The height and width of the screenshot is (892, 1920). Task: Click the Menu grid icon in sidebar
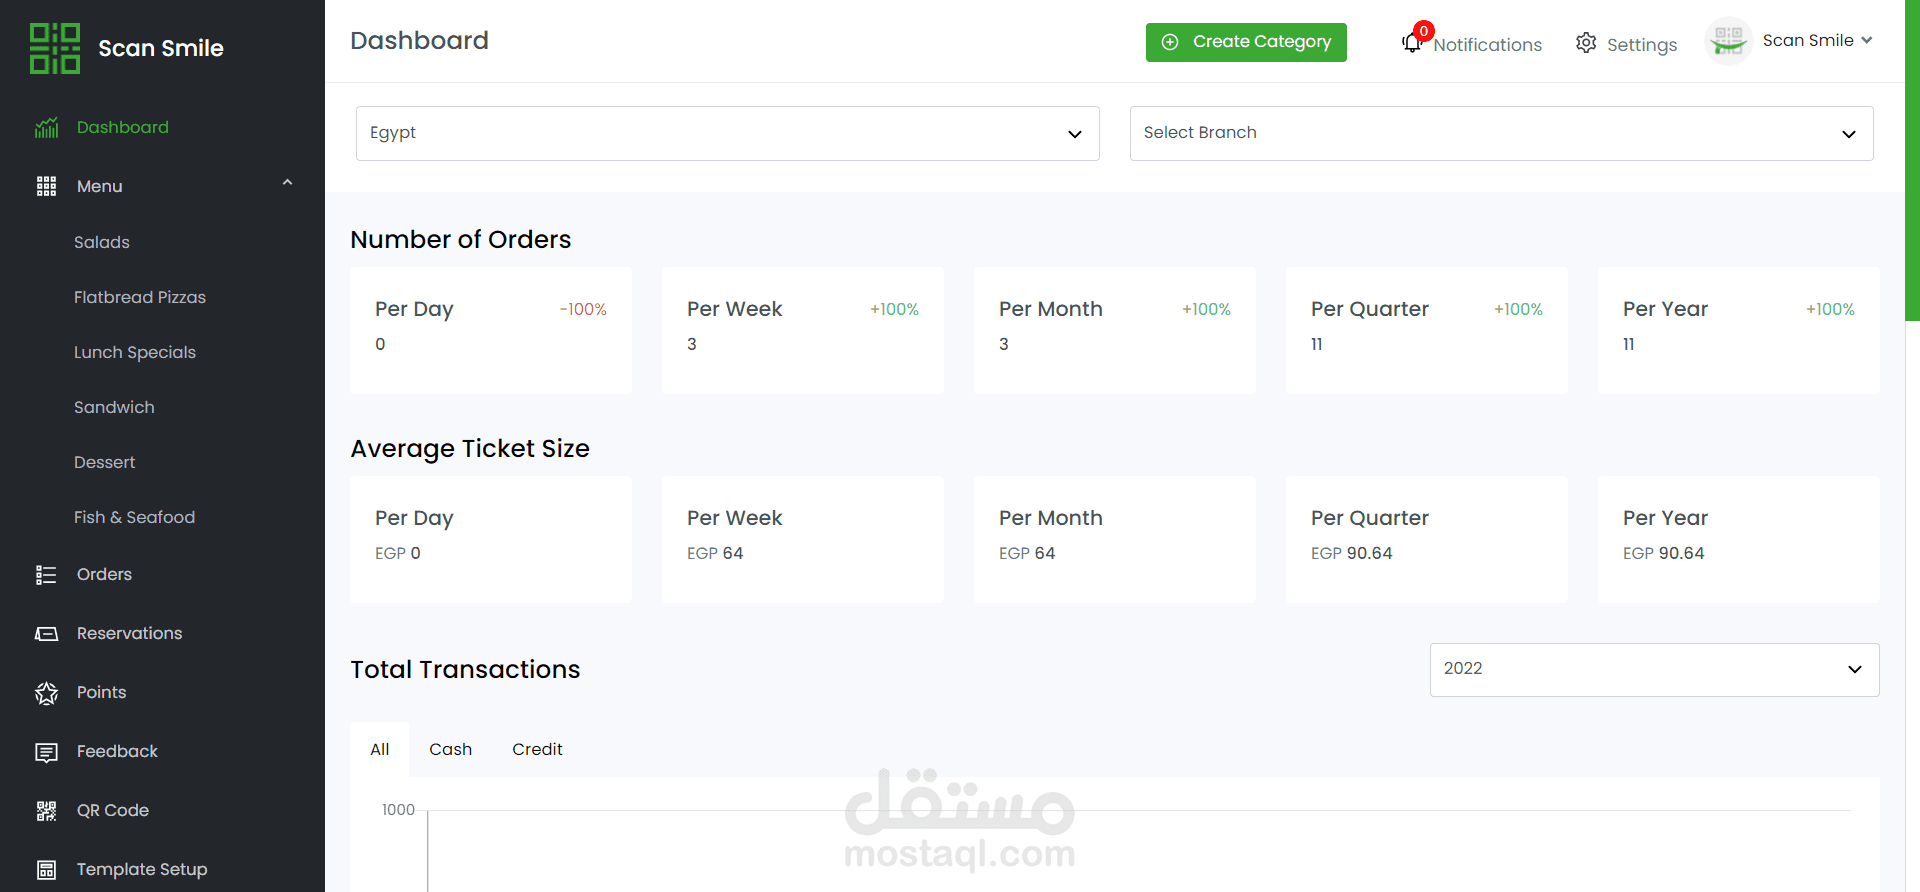click(46, 186)
